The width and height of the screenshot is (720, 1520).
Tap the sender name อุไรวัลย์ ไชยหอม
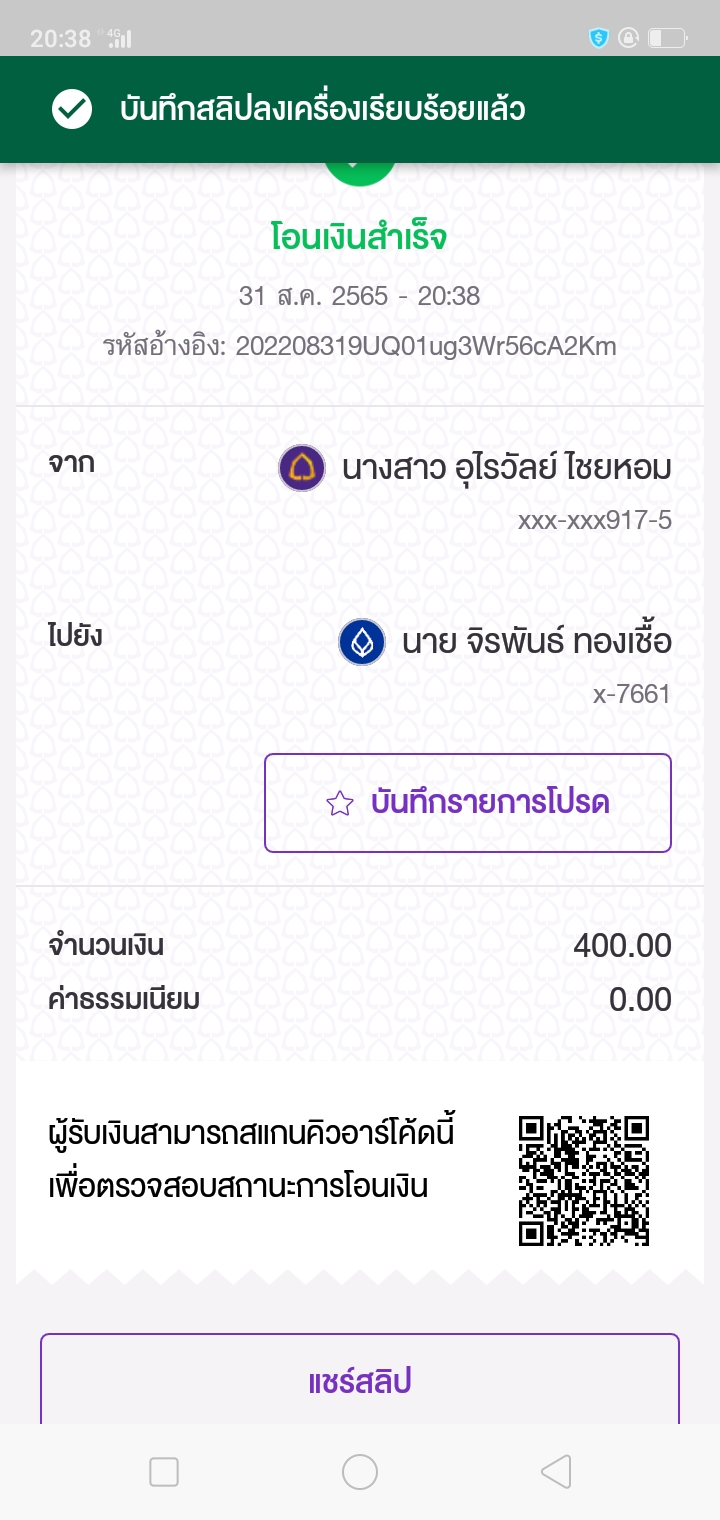(x=506, y=468)
